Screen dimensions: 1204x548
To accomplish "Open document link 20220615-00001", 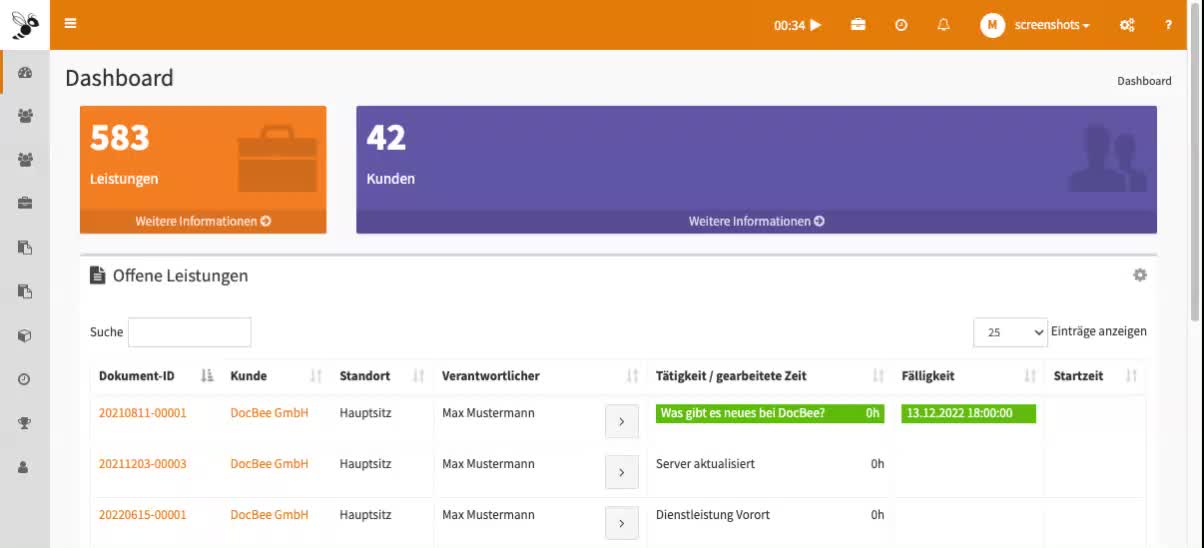I will 142,515.
